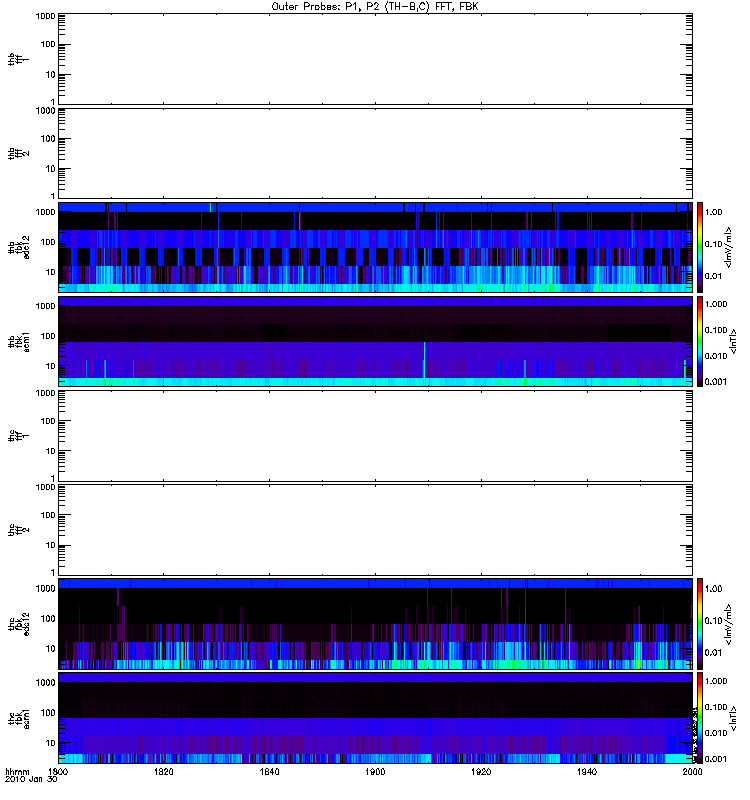750x800 pixels.
Task: Click the '<|mV/m|>' unit label beside thb edc12 color bar
Action: [729, 247]
